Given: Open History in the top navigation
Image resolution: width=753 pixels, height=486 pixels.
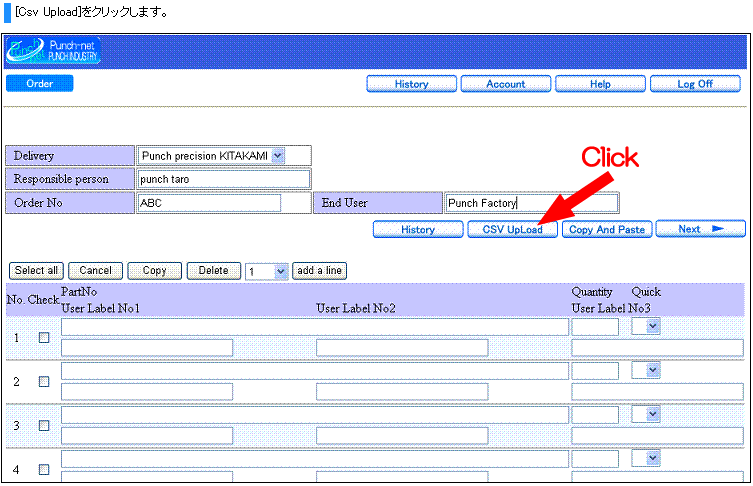Looking at the screenshot, I should (x=411, y=84).
